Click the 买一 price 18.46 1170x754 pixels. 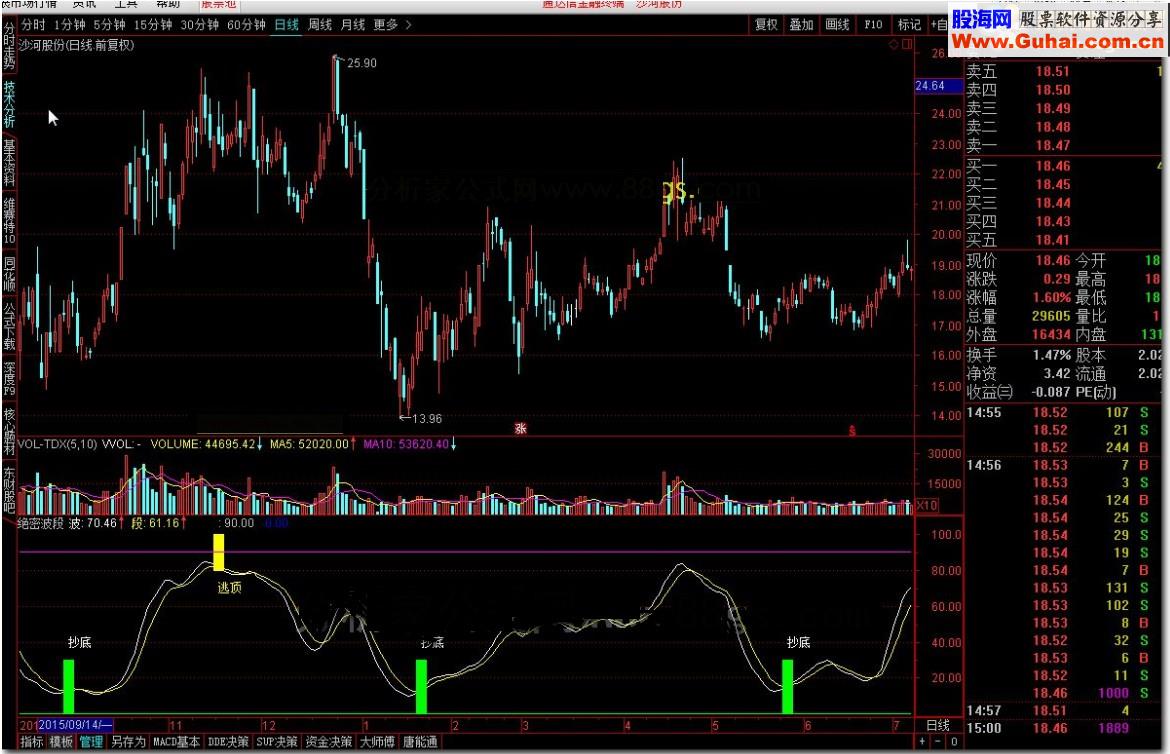[x=1053, y=166]
